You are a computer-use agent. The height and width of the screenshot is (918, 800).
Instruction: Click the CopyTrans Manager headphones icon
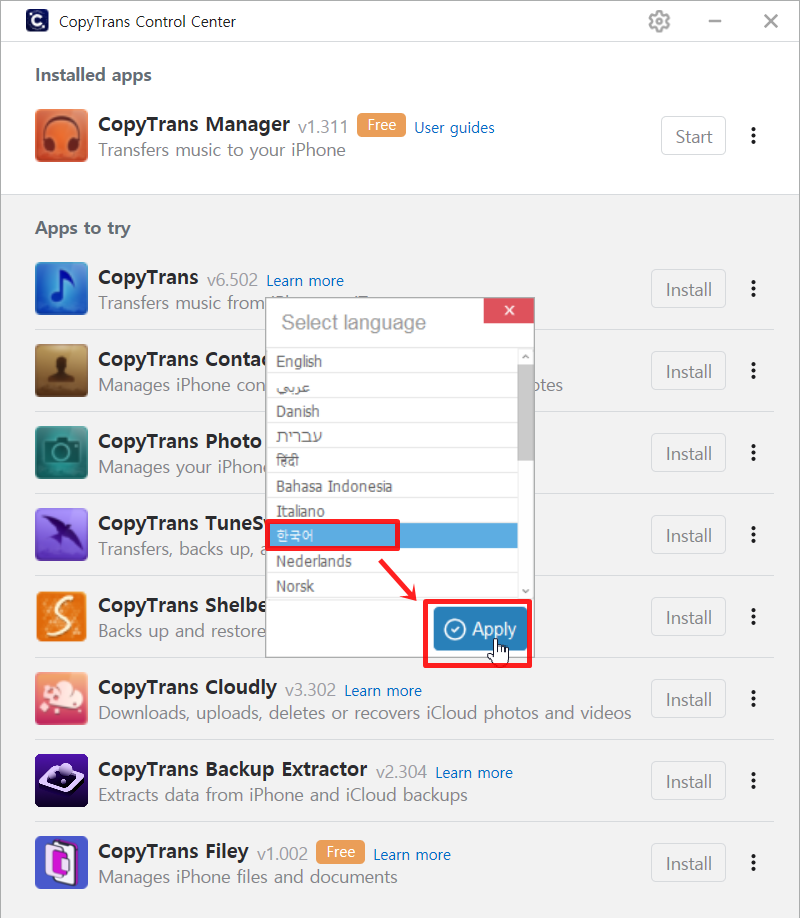(61, 135)
